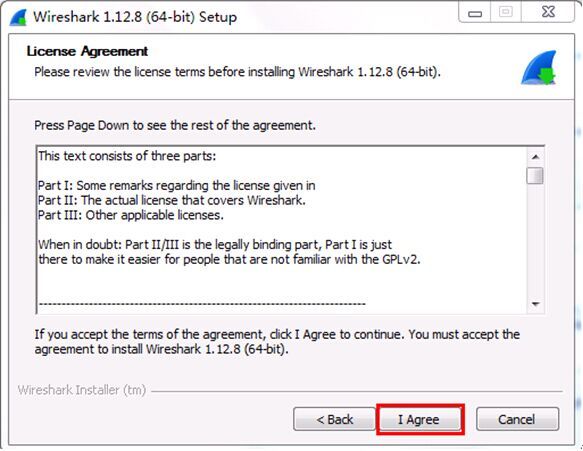Go back with the < Back button

[334, 419]
